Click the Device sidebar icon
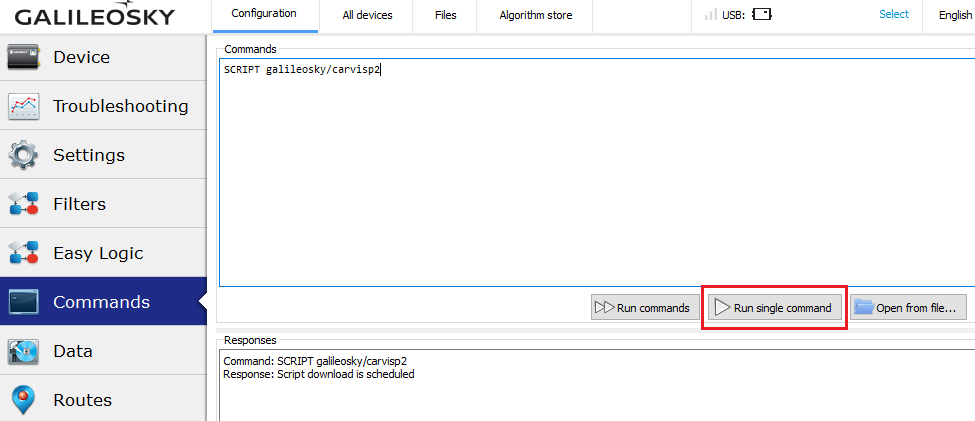This screenshot has width=975, height=421. (x=23, y=57)
